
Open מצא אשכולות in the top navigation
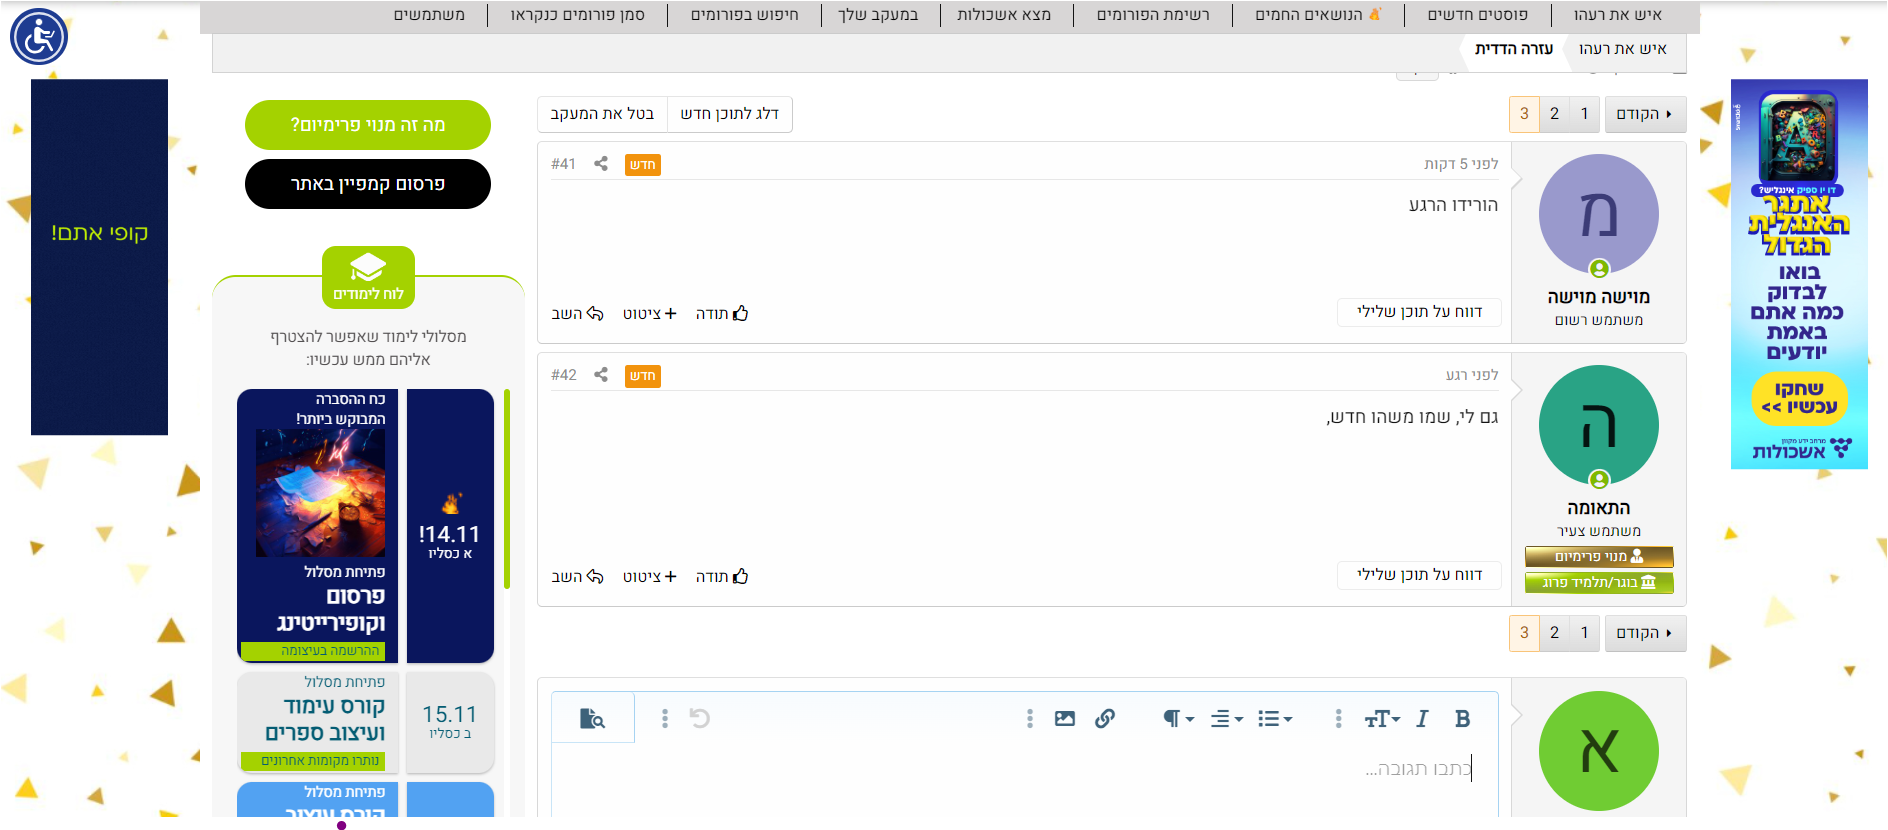[1004, 15]
